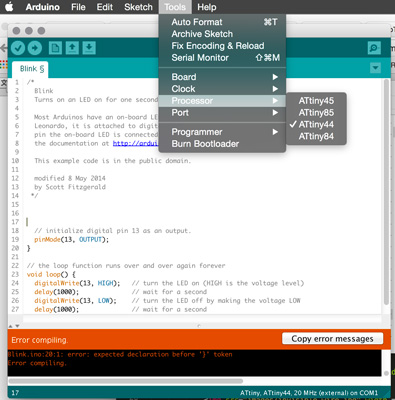395x400 pixels.
Task: Click the digitalWrite(13, HIGH) line
Action: click(x=77, y=283)
